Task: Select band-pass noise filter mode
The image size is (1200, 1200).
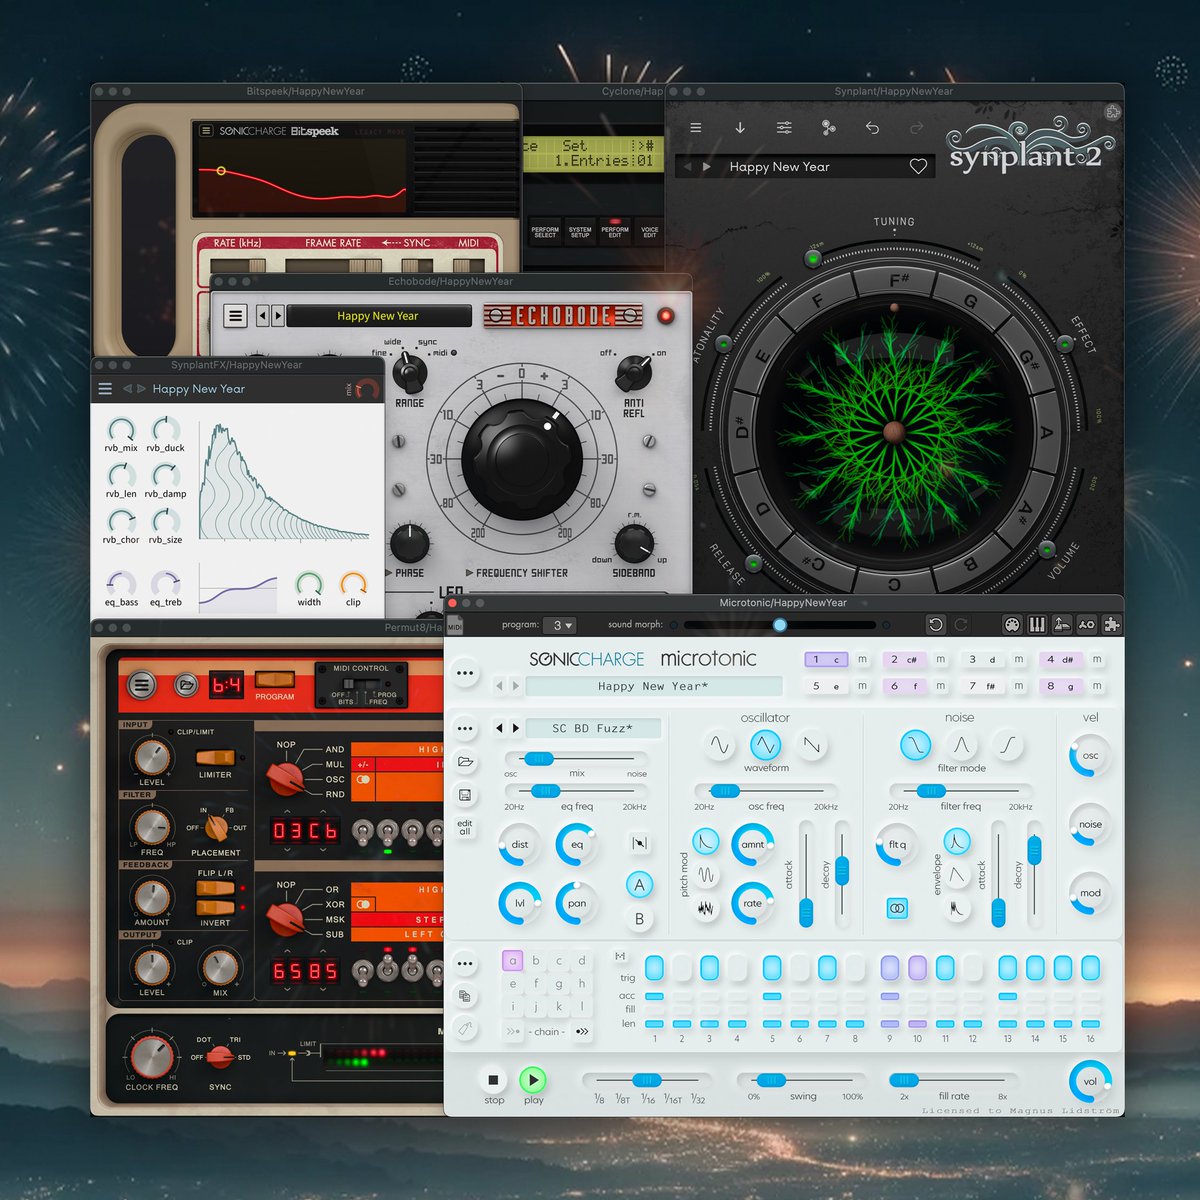Action: coord(961,745)
